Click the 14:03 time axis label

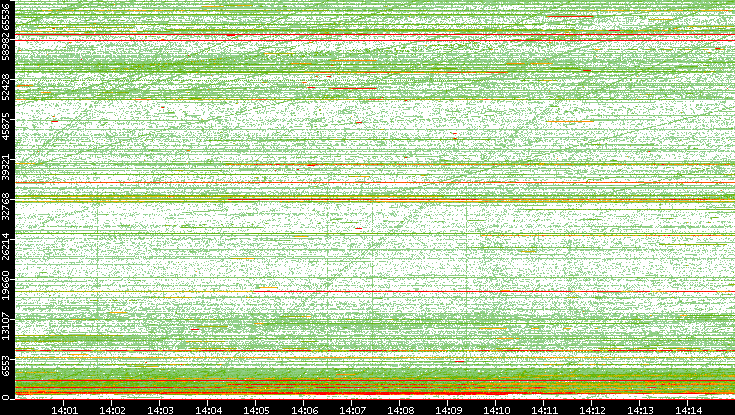(x=160, y=410)
